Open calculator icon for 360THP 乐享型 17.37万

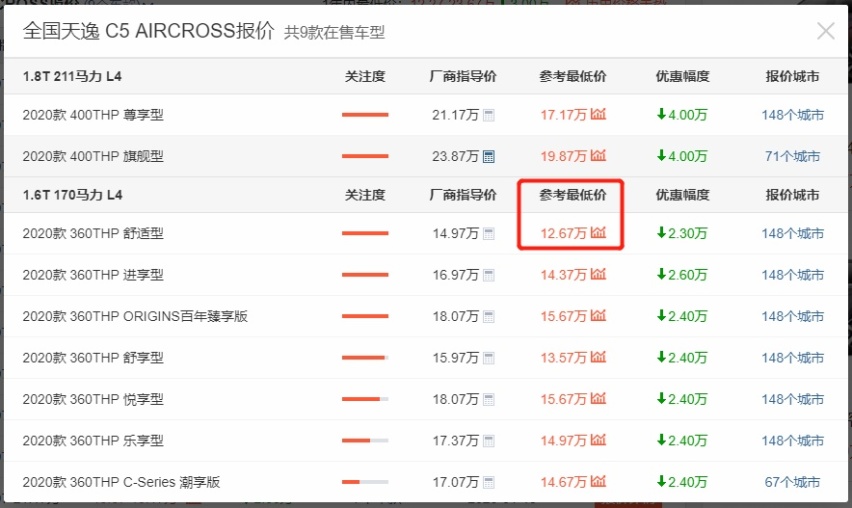[488, 441]
